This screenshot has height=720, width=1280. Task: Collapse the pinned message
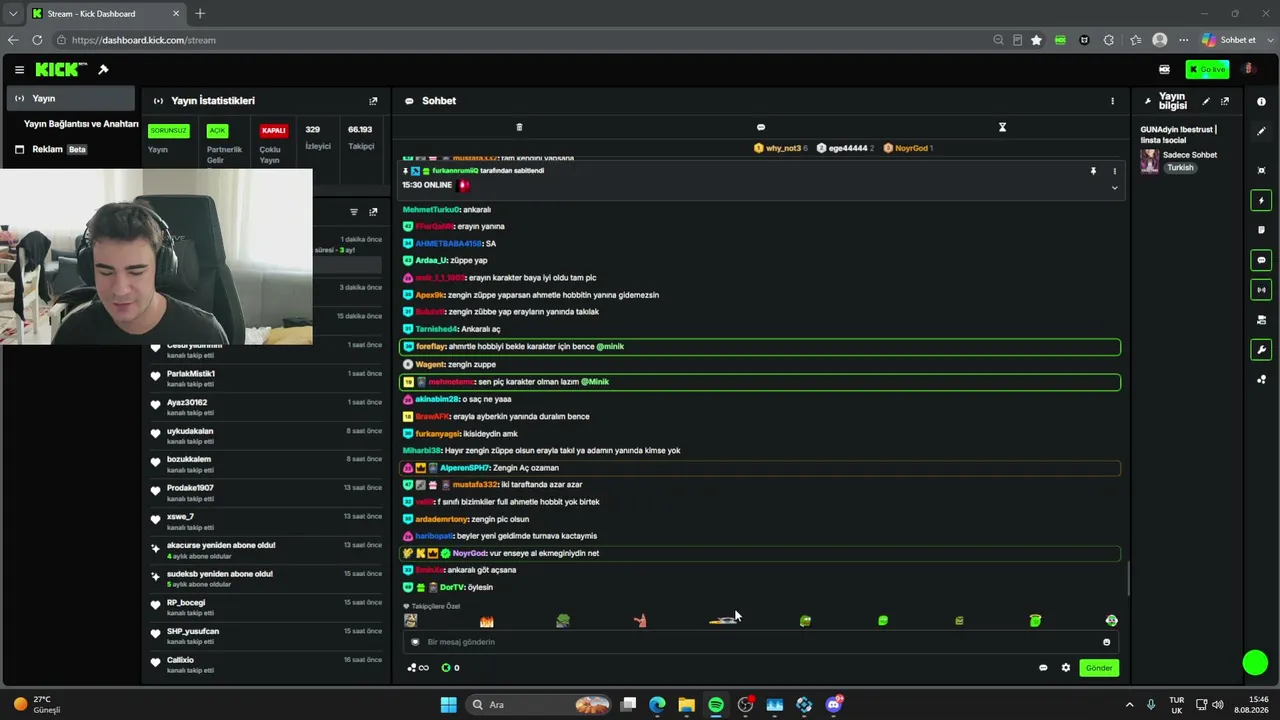pos(1114,188)
